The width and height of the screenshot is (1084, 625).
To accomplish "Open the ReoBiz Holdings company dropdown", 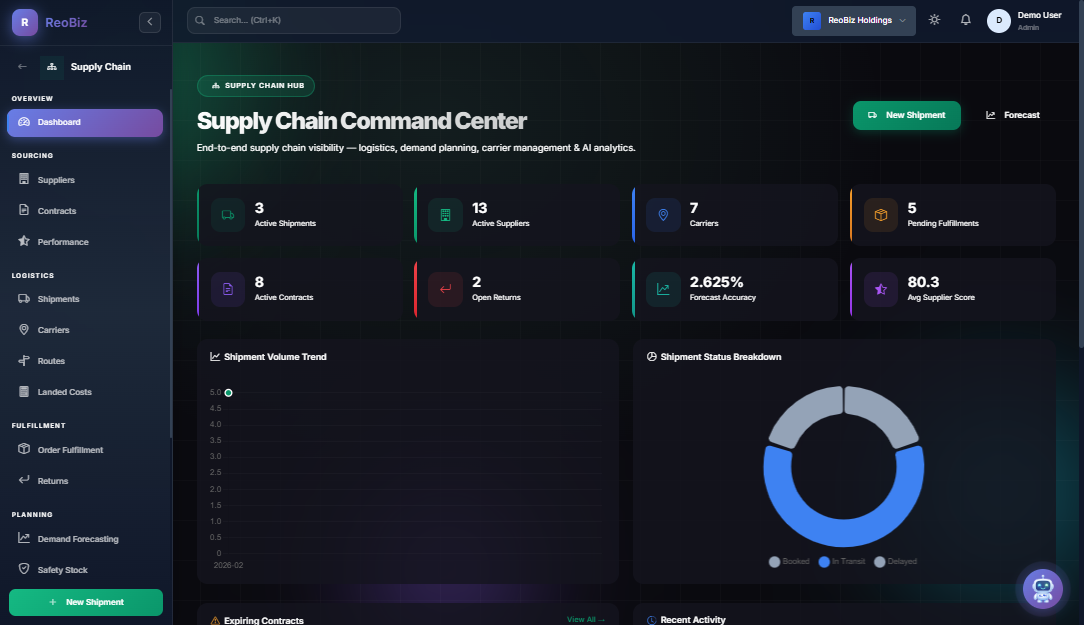I will [x=853, y=20].
